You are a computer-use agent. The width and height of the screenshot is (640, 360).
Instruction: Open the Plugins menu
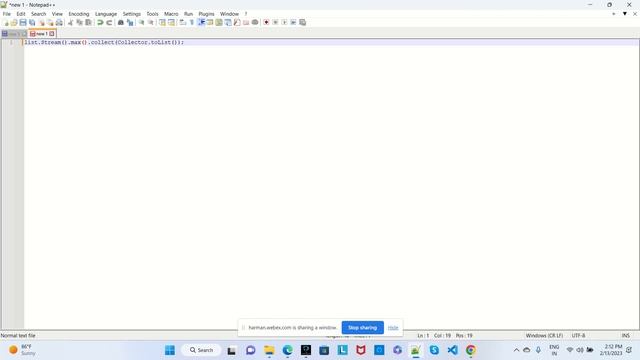[x=207, y=14]
